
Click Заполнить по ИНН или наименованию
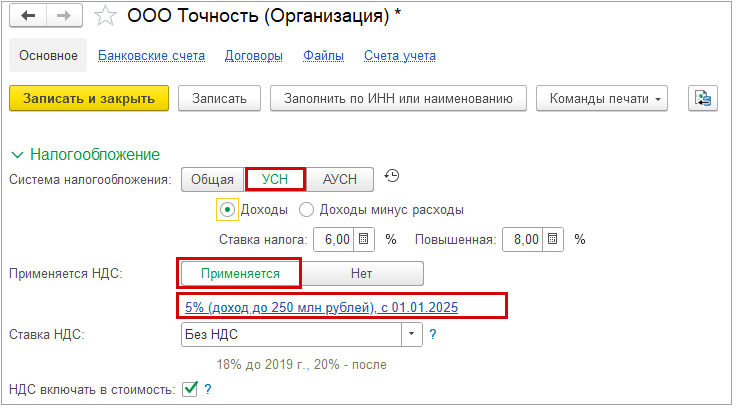click(398, 98)
